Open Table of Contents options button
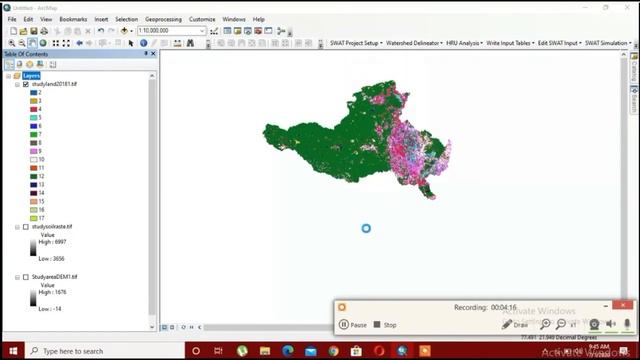The width and height of the screenshot is (640, 360). click(x=53, y=64)
